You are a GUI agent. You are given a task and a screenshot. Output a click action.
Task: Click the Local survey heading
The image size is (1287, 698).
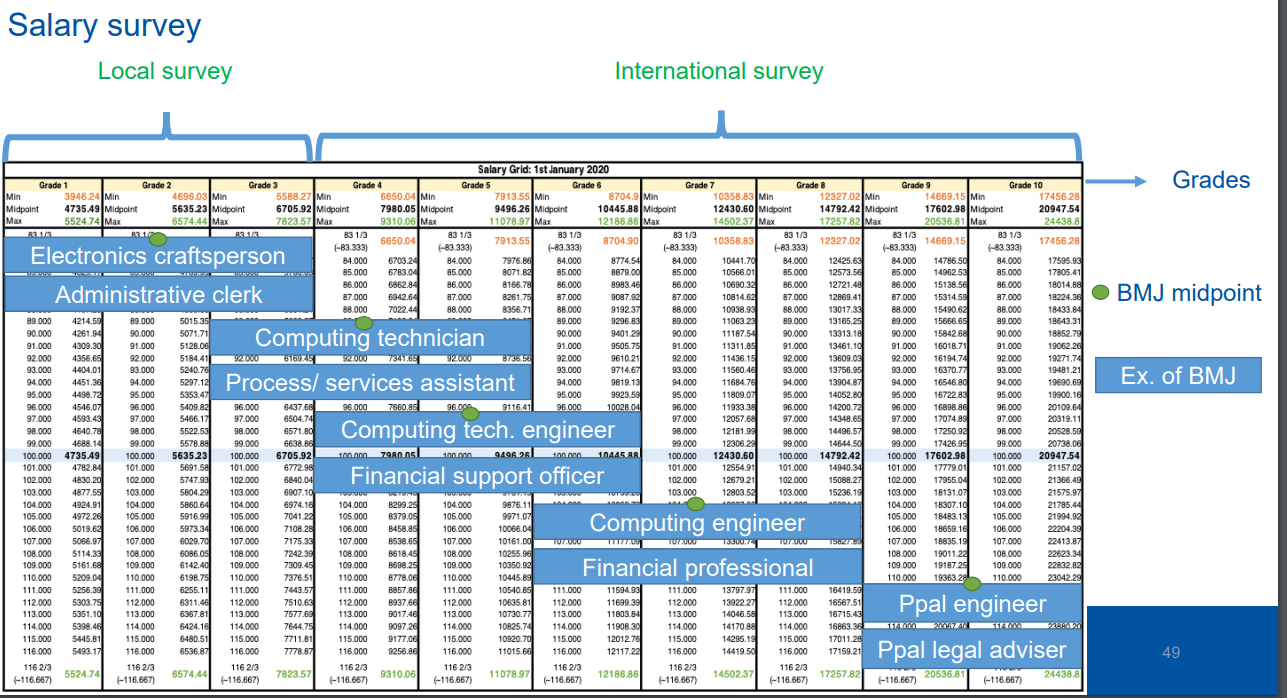[x=165, y=71]
